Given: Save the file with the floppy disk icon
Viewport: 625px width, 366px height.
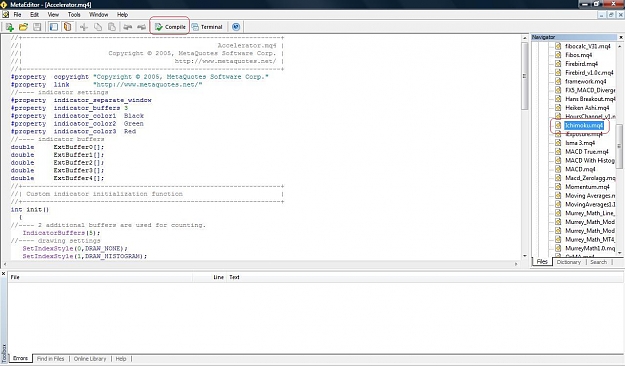Looking at the screenshot, I should coord(37,27).
